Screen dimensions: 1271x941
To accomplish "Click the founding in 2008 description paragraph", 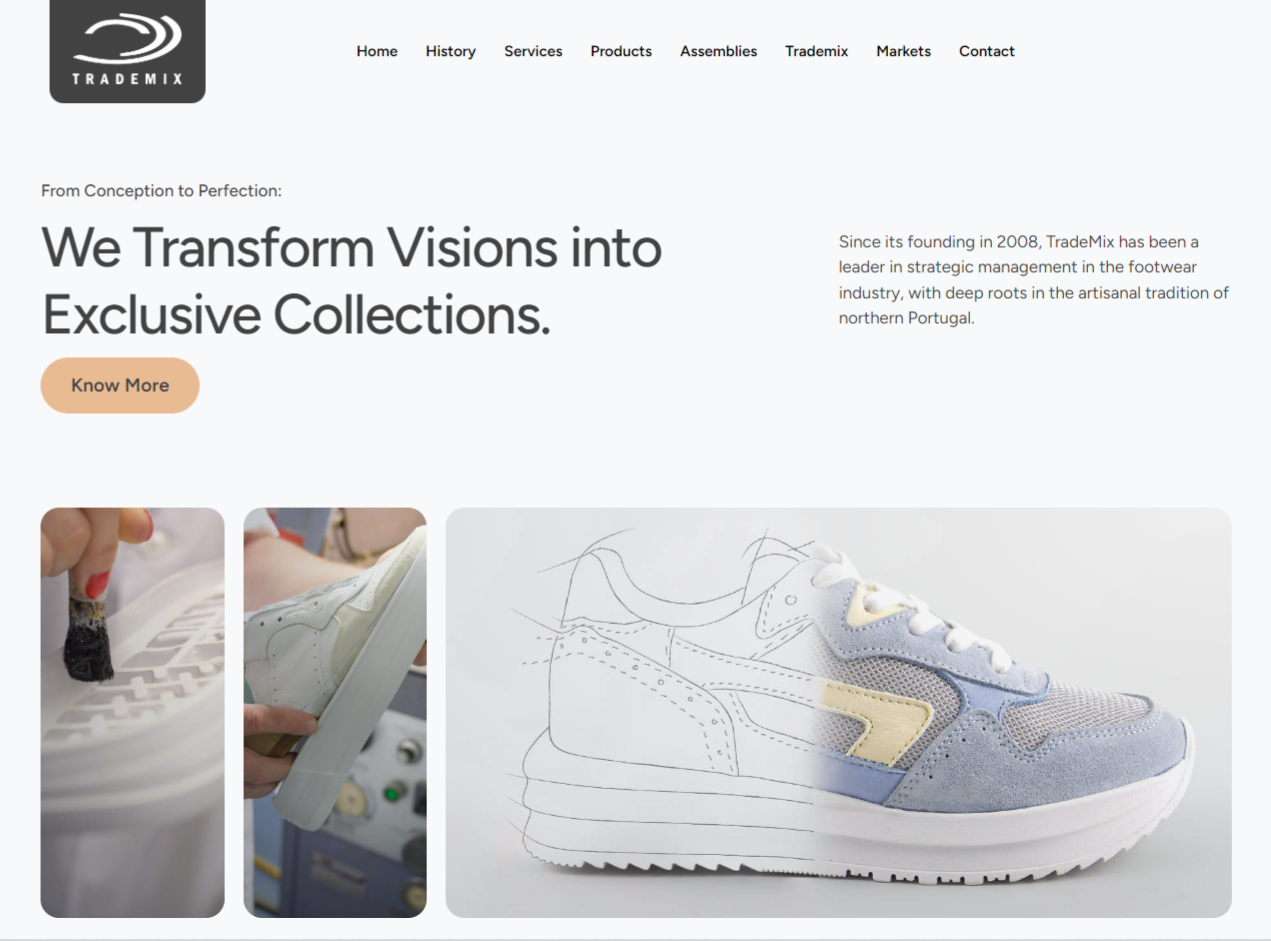I will point(1034,280).
